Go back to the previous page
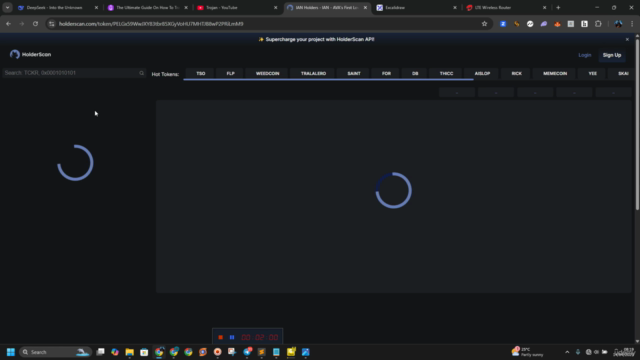Screen dimensions: 640x360 [8, 24]
